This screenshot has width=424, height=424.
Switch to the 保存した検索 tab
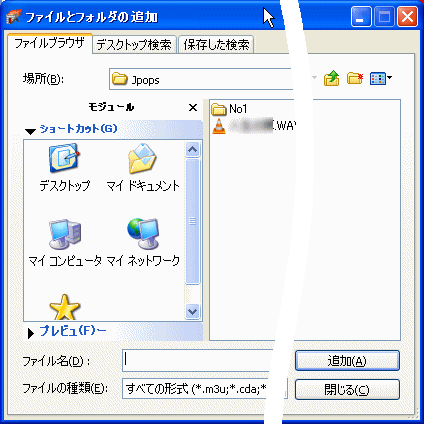pyautogui.click(x=216, y=44)
